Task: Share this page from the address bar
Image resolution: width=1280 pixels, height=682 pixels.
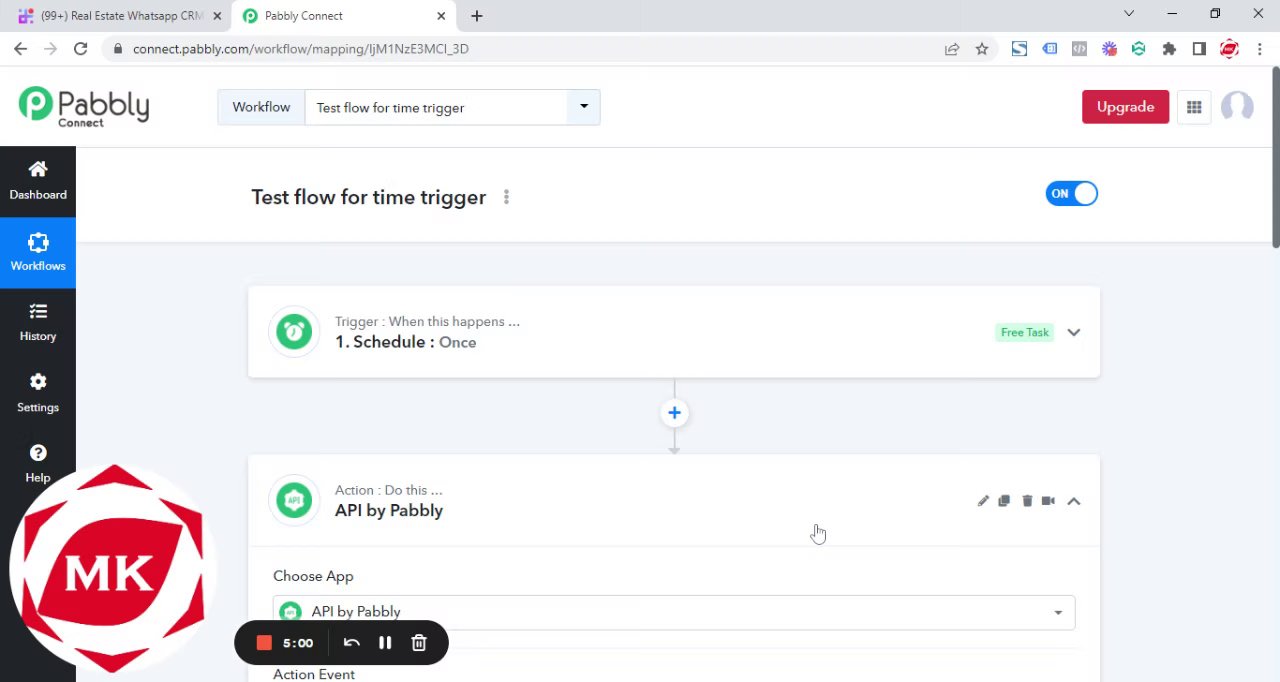Action: click(x=952, y=49)
